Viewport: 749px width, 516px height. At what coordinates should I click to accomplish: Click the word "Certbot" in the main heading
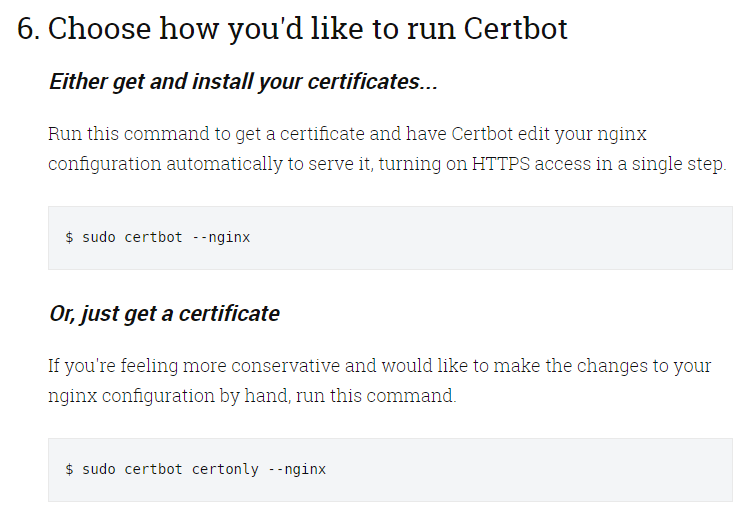[516, 28]
